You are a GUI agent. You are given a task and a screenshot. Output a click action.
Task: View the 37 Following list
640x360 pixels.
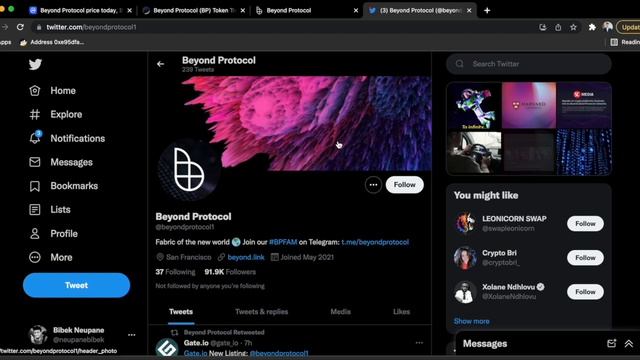point(175,272)
